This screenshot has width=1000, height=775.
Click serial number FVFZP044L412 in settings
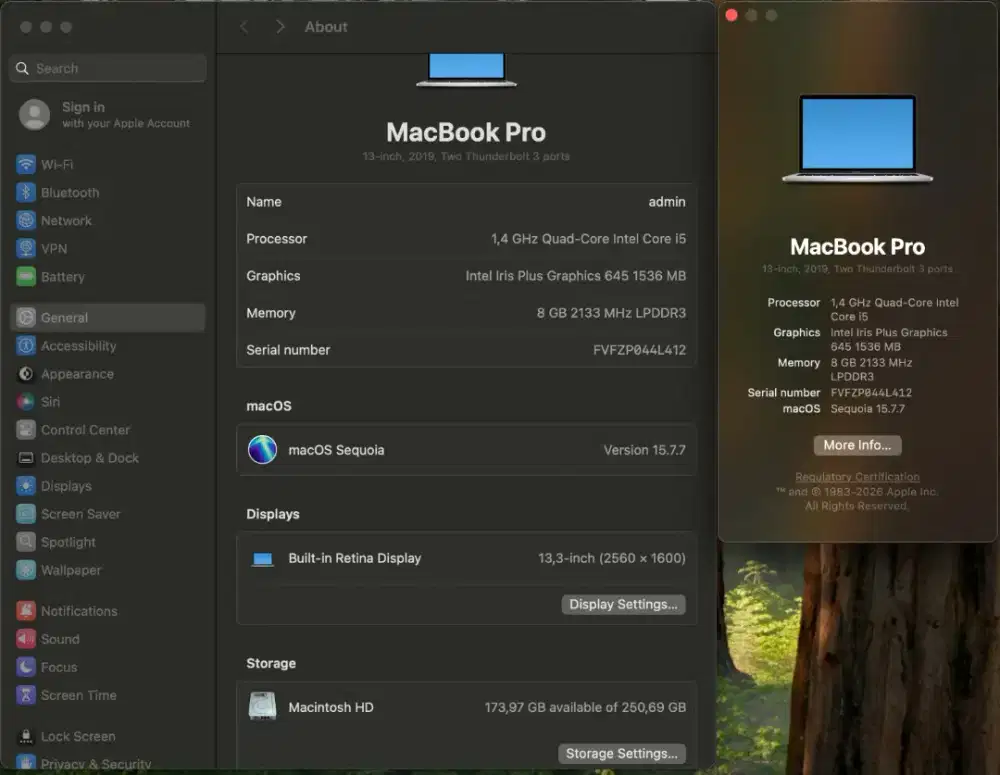click(639, 350)
